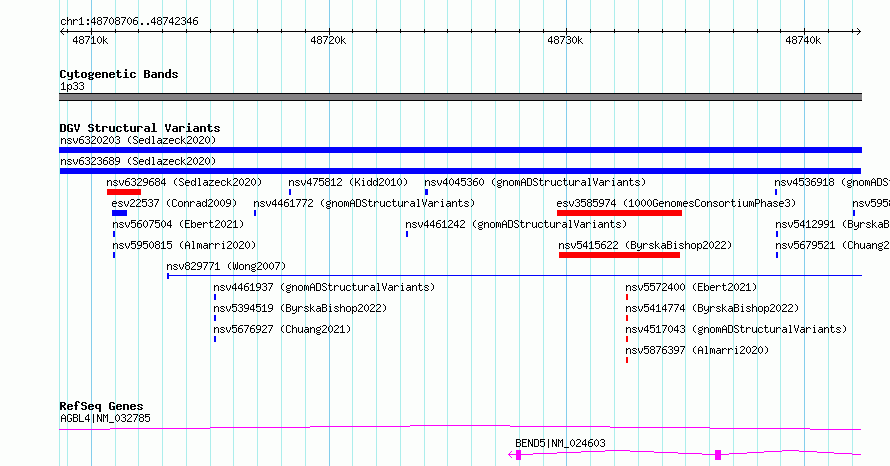This screenshot has width=890, height=466.
Task: Click the 48720k ruler tick label
Action: 328,40
